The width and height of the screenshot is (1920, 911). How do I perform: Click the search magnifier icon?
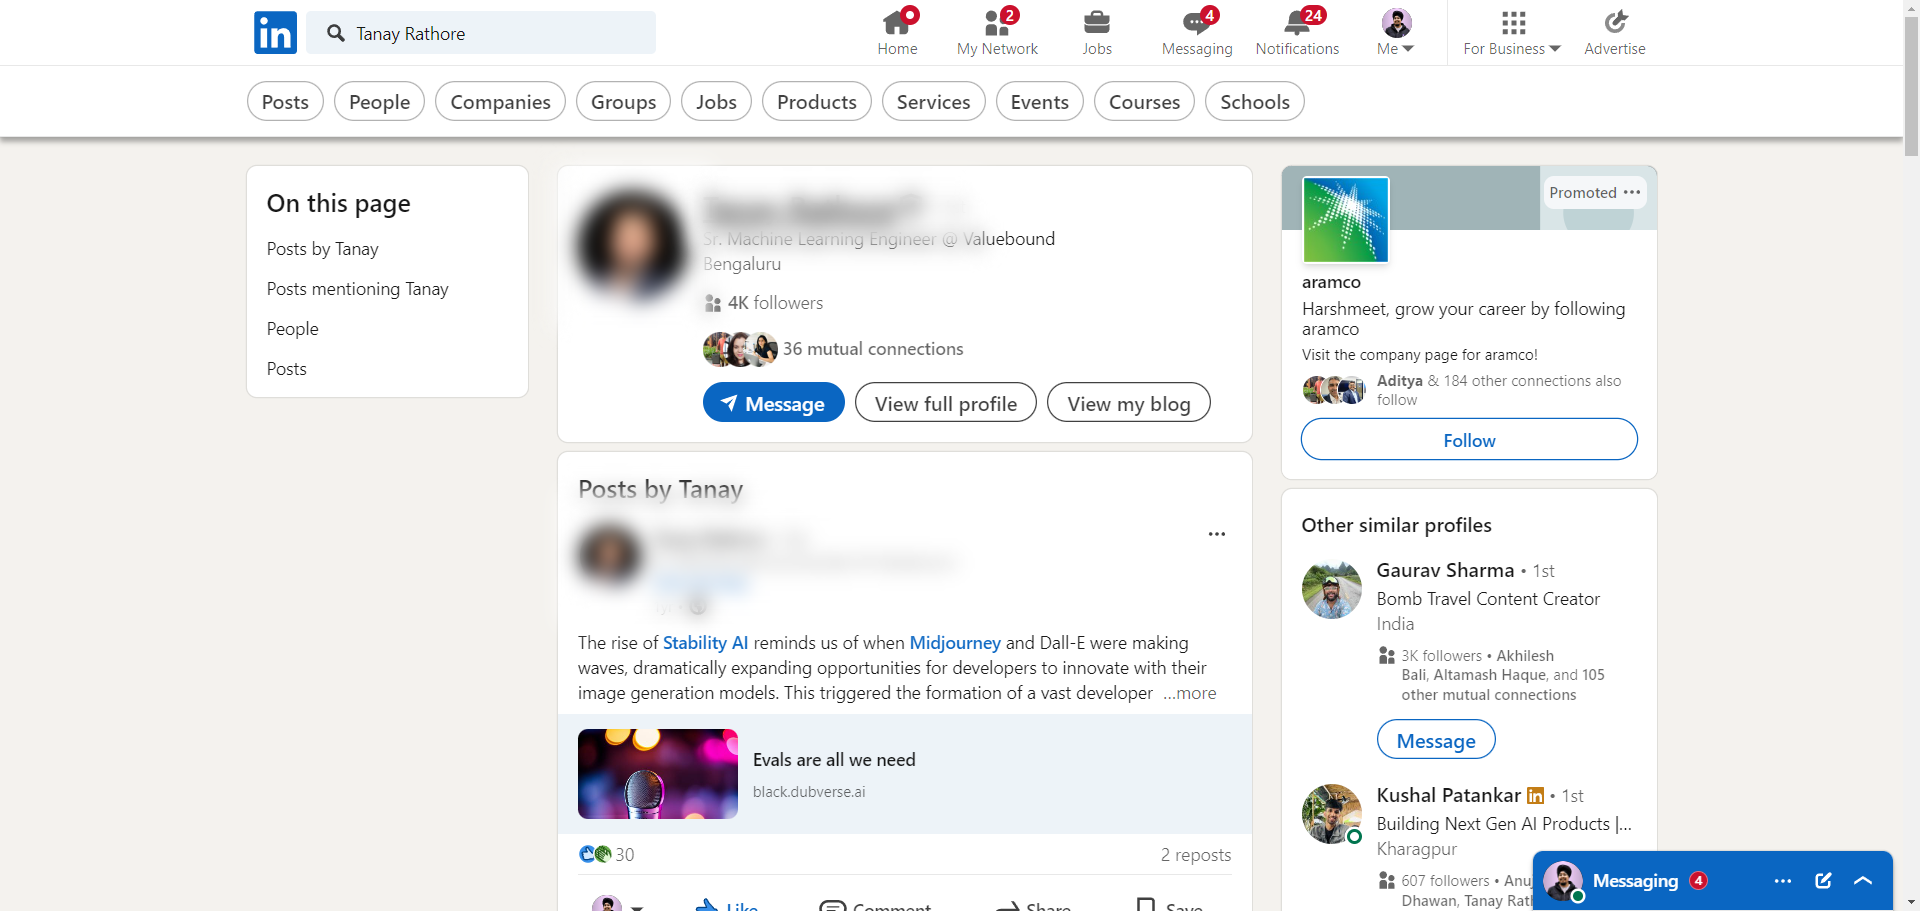(336, 33)
